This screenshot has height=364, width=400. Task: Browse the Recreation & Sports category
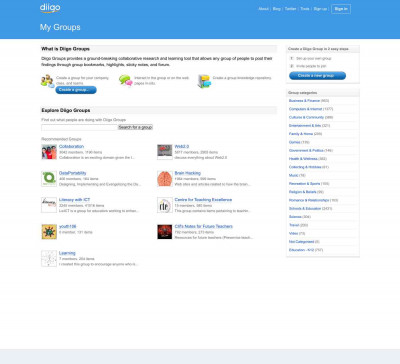(x=304, y=184)
